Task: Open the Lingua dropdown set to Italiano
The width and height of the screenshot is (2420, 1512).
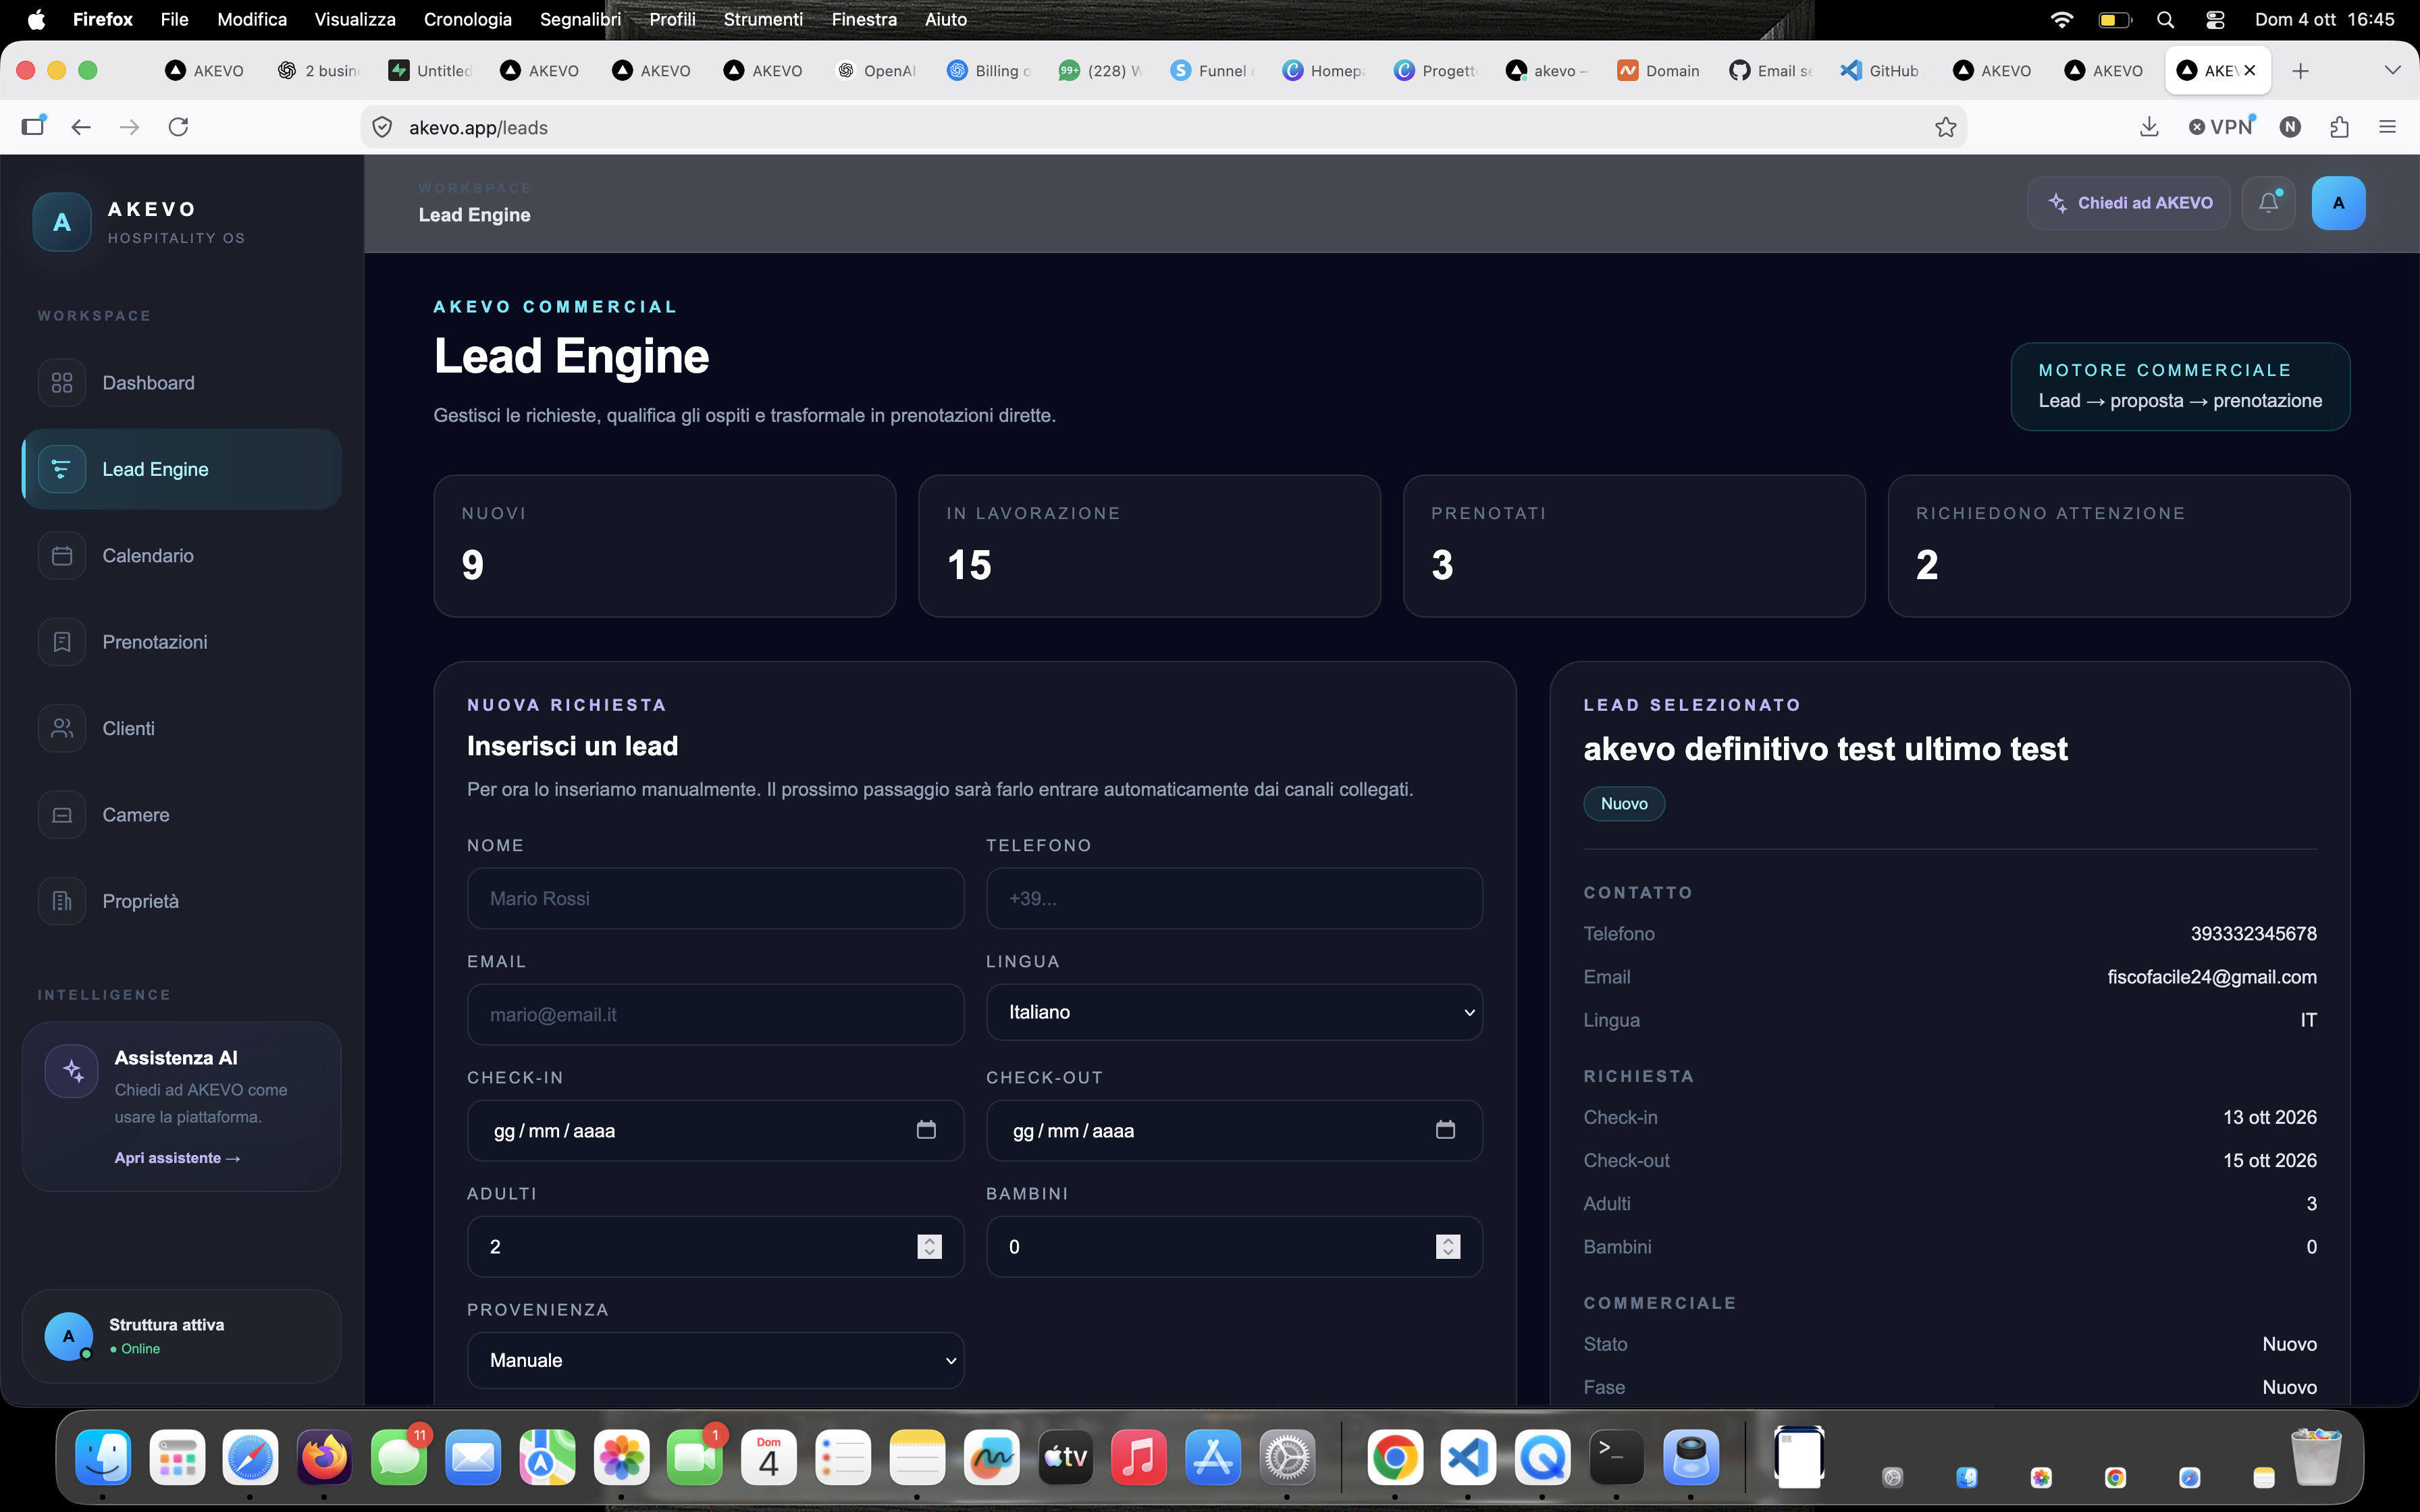Action: (x=1234, y=1012)
